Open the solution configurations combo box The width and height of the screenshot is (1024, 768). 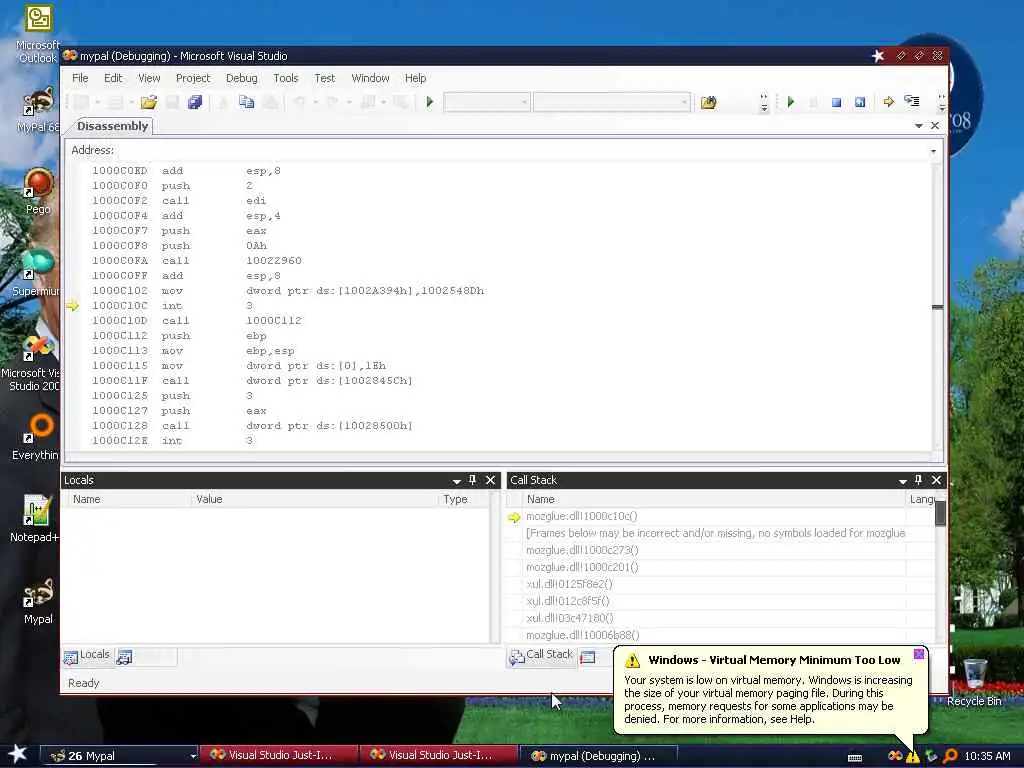[x=487, y=102]
